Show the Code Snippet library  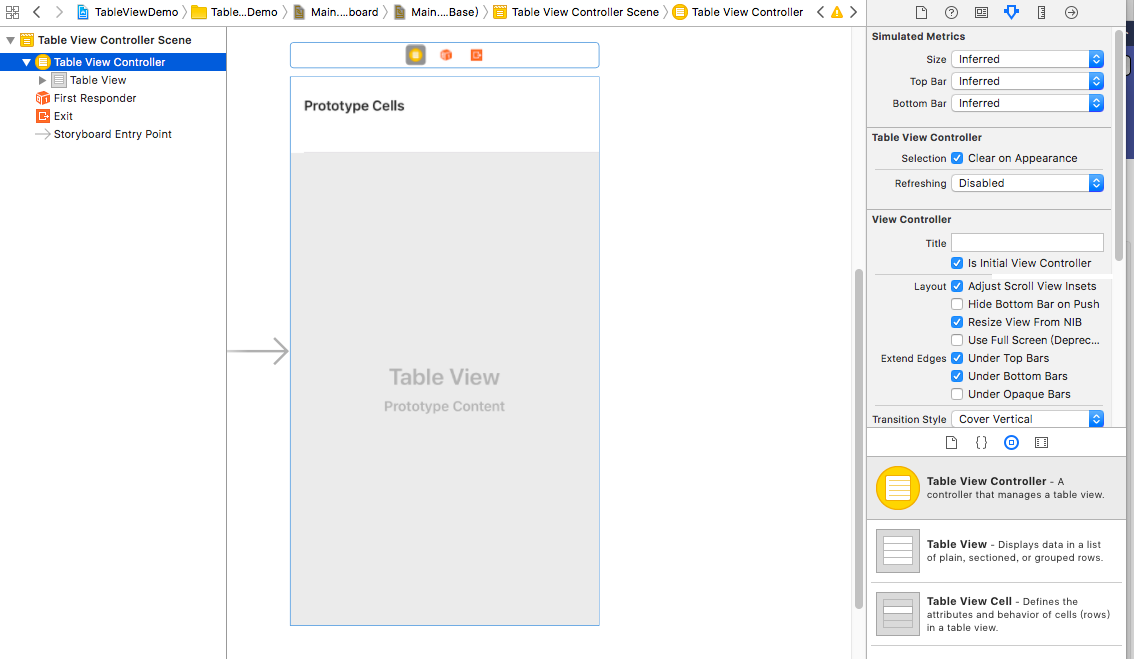coord(981,442)
